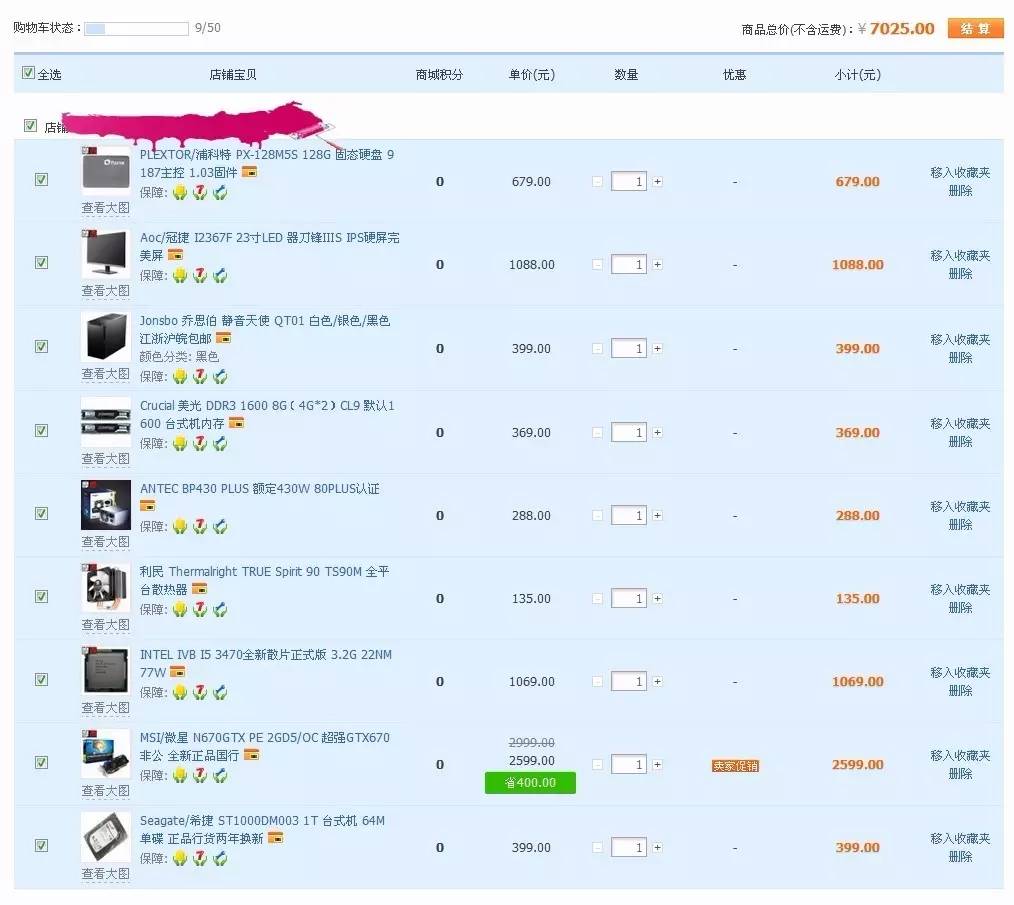Increase quantity of MSI N670GTX with plus

tap(657, 765)
